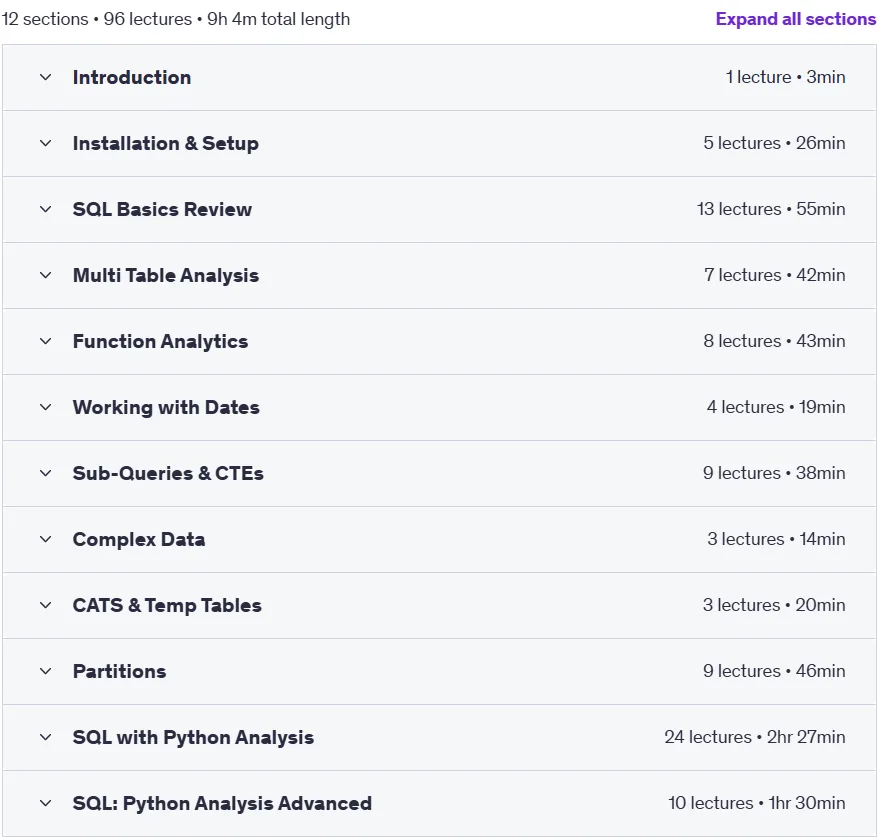Viewport: 879px width, 840px height.
Task: Expand the Introduction section chevron
Action: 45,77
